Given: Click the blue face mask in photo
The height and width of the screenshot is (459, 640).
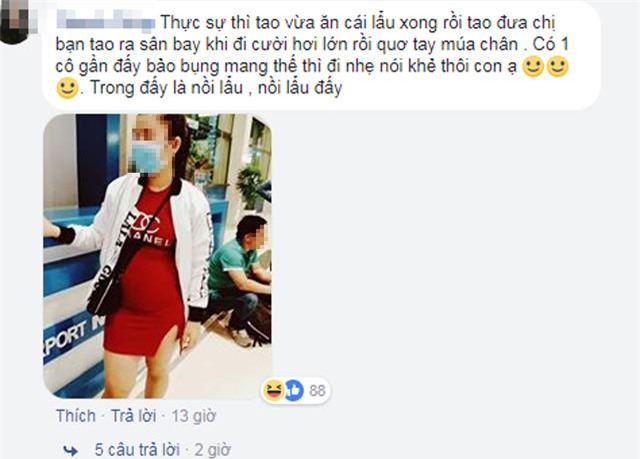Looking at the screenshot, I should tap(146, 157).
